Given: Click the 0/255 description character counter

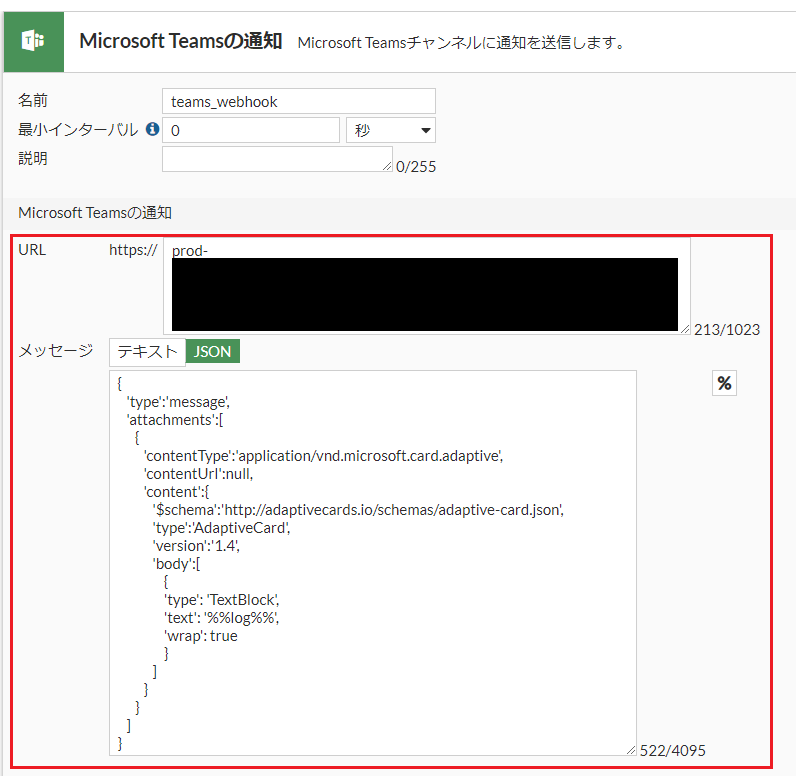Looking at the screenshot, I should (x=416, y=167).
